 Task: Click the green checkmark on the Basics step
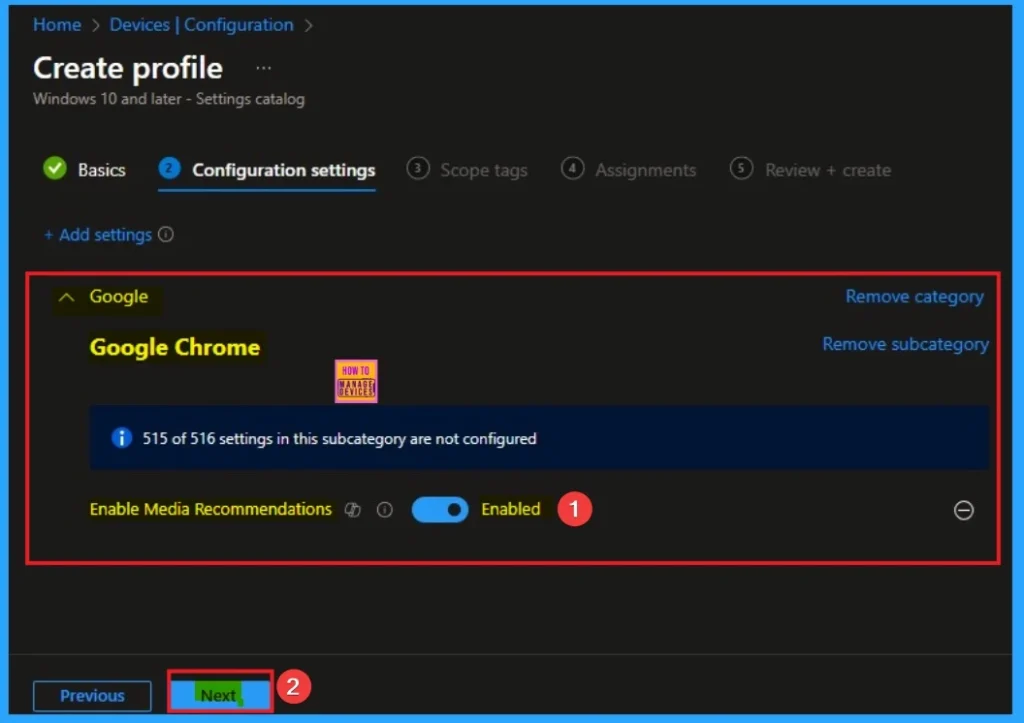click(56, 169)
